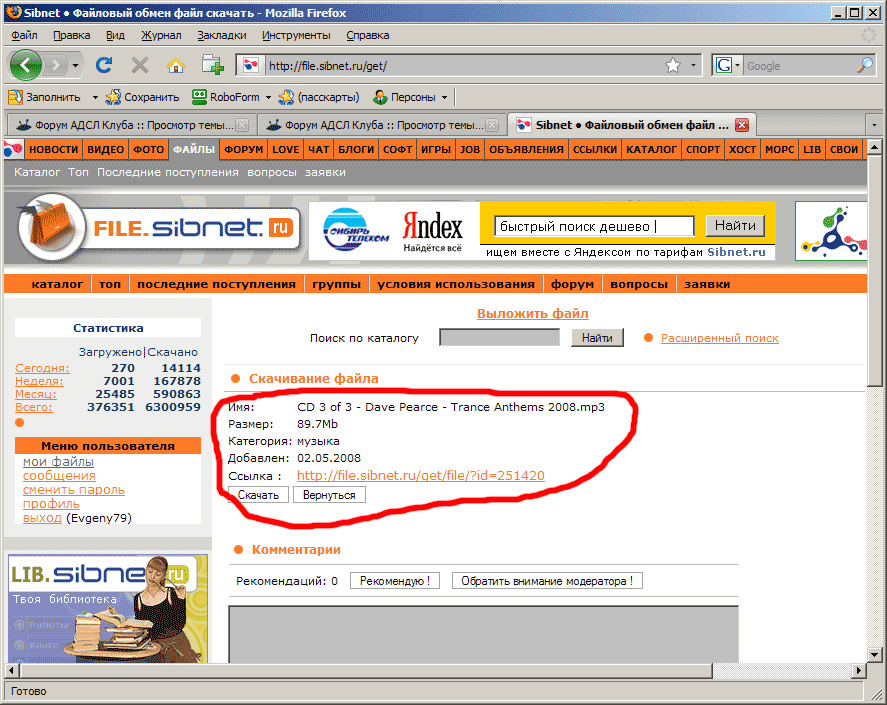Screen dimensions: 887x705
Task: Click Обратить внимание модератора ! button
Action: 547,581
